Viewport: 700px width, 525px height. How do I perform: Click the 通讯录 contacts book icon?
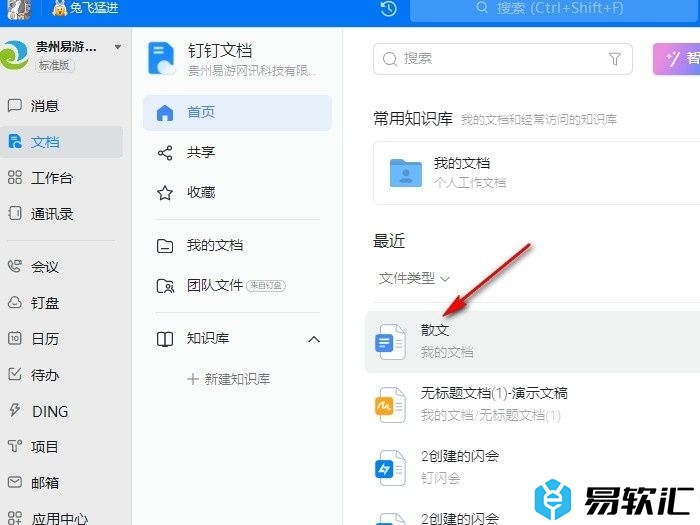pyautogui.click(x=15, y=213)
